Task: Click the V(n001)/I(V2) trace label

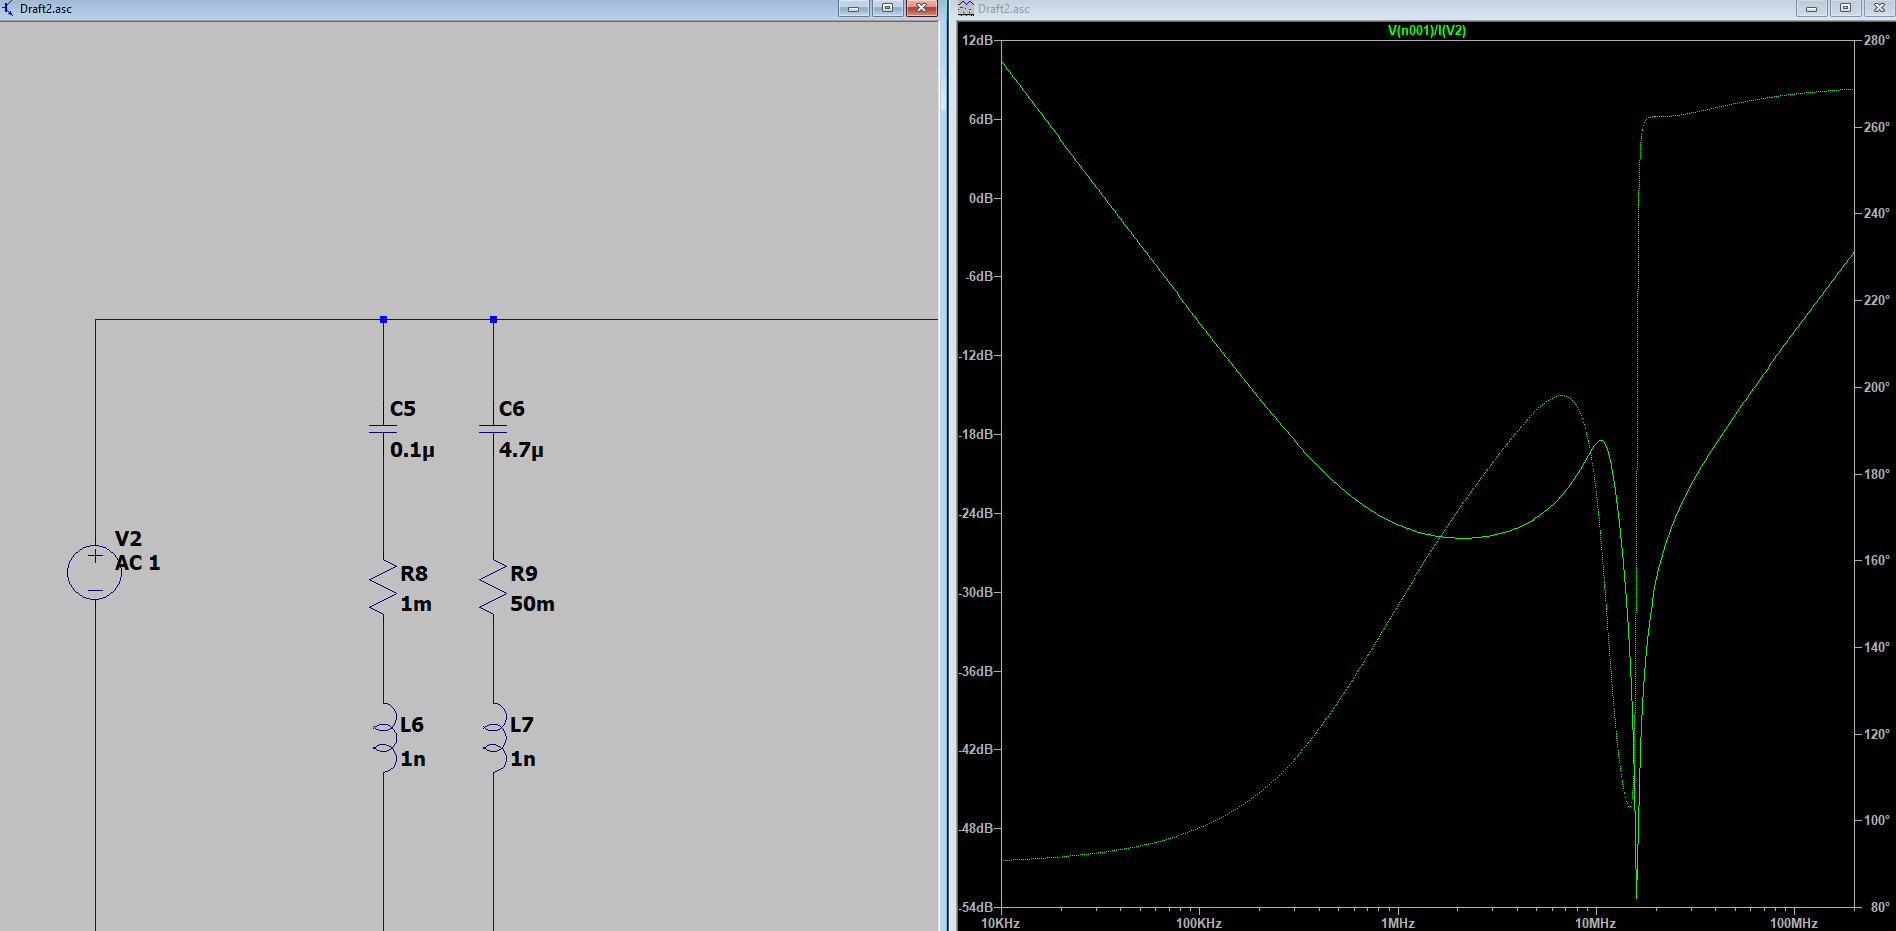Action: pos(1427,31)
